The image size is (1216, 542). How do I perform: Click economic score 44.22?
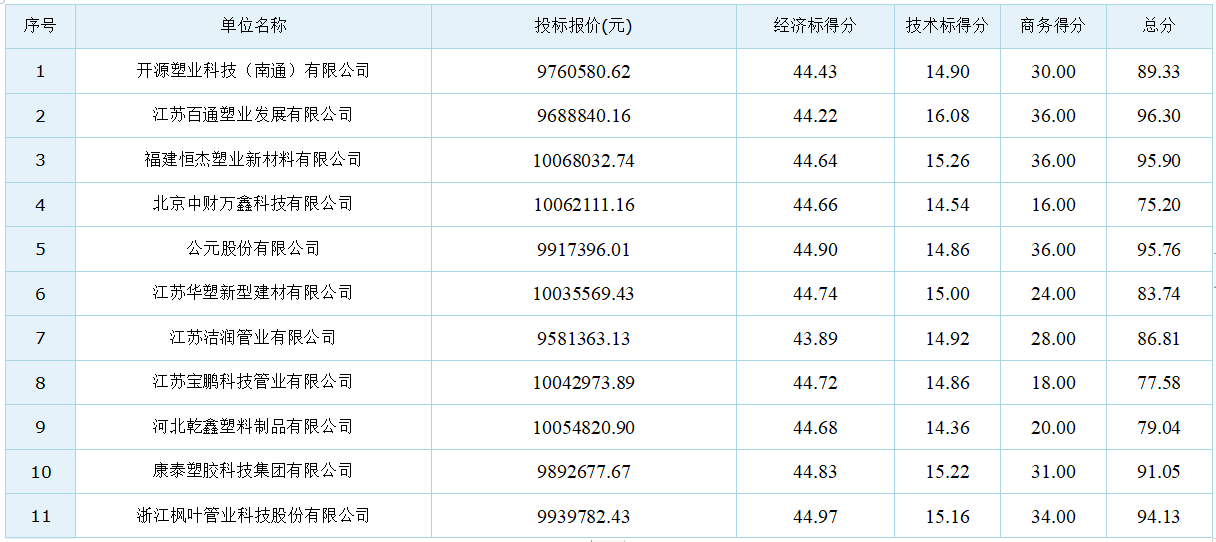click(x=815, y=116)
